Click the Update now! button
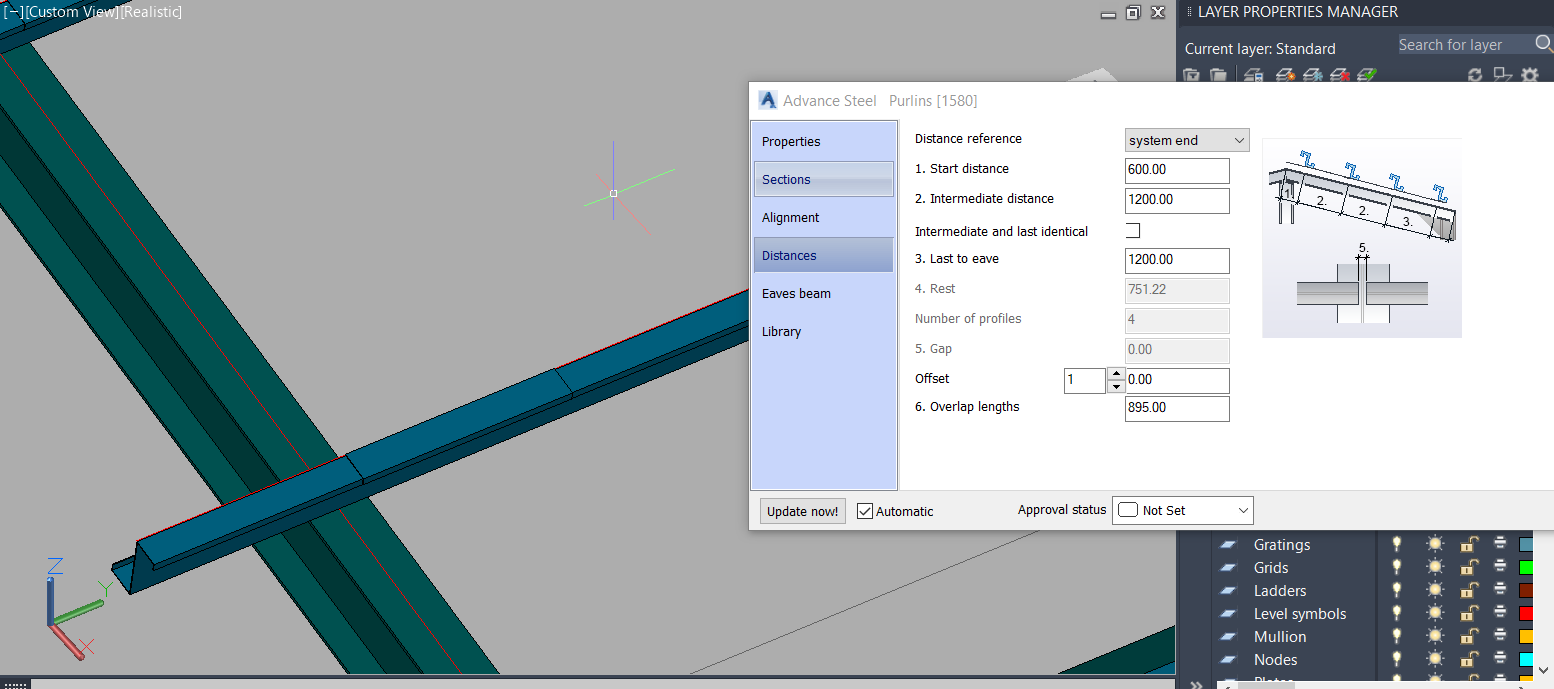1554x689 pixels. point(802,511)
